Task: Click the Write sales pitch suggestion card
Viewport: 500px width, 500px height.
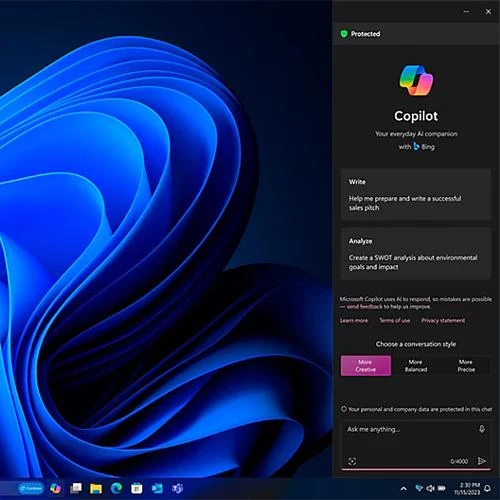Action: tap(416, 194)
